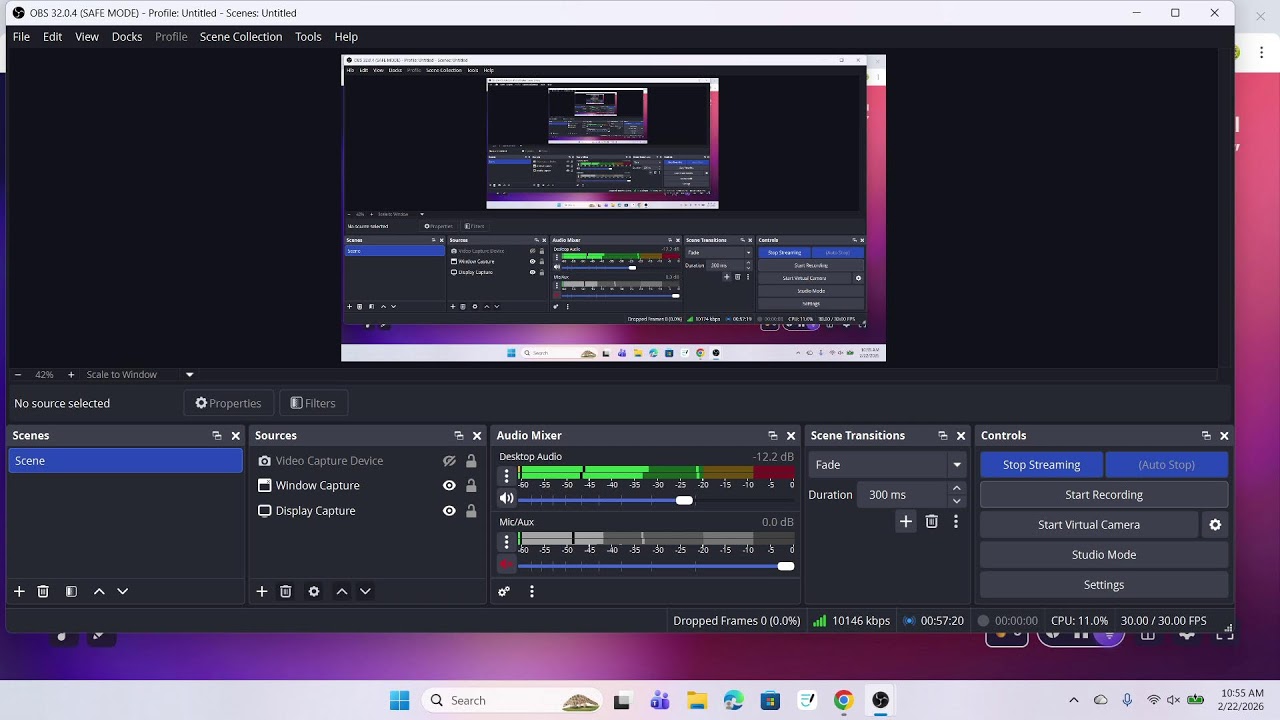Add a new scene with plus icon

19,591
